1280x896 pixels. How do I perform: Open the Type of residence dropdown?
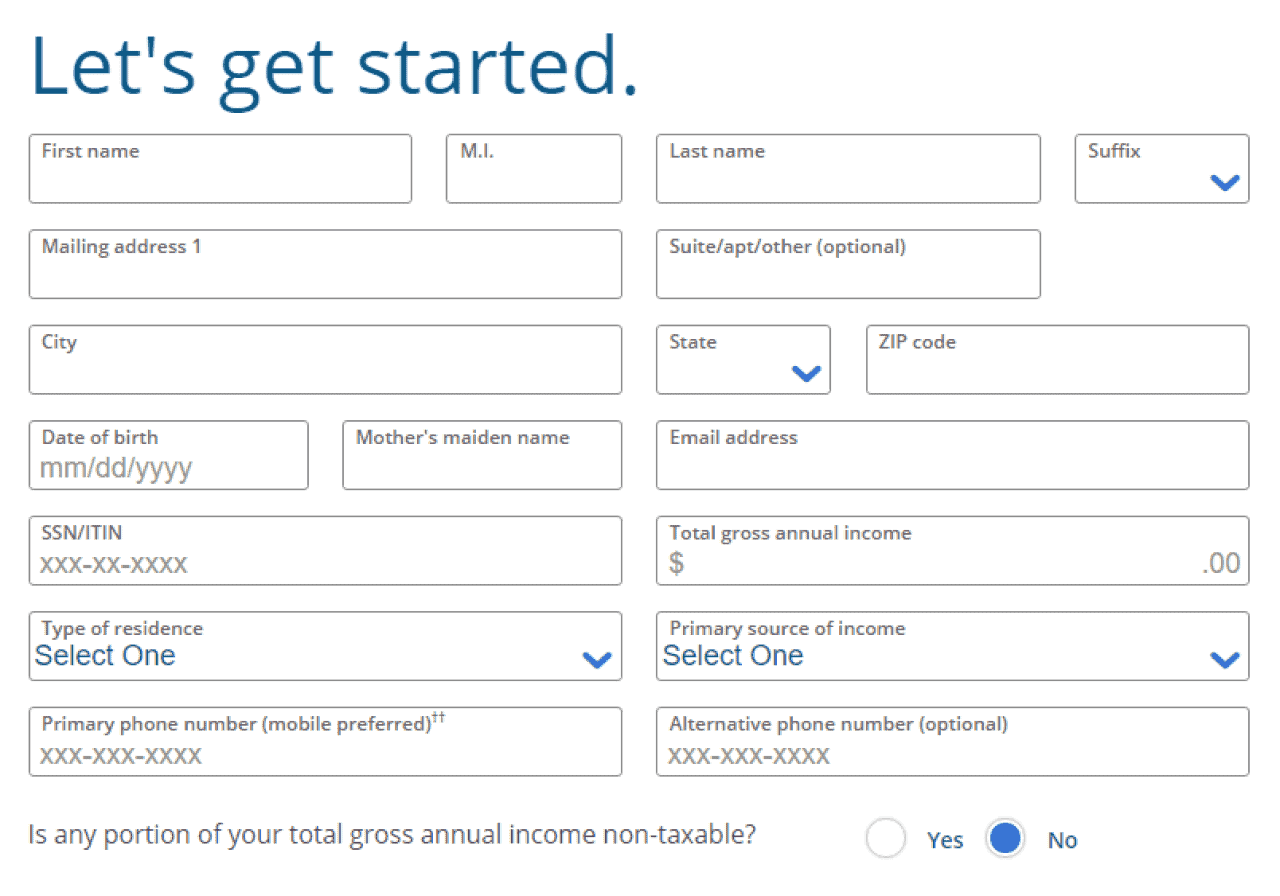pyautogui.click(x=597, y=660)
